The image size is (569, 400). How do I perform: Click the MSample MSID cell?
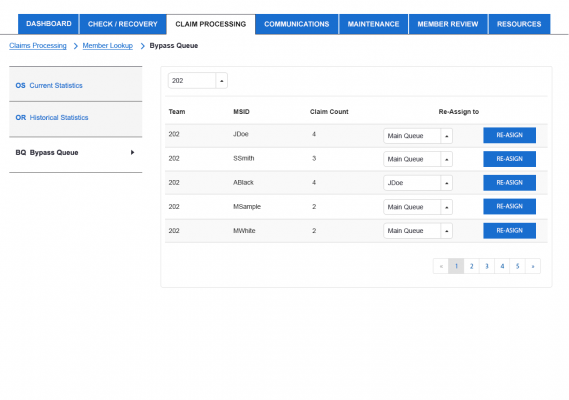tap(247, 207)
